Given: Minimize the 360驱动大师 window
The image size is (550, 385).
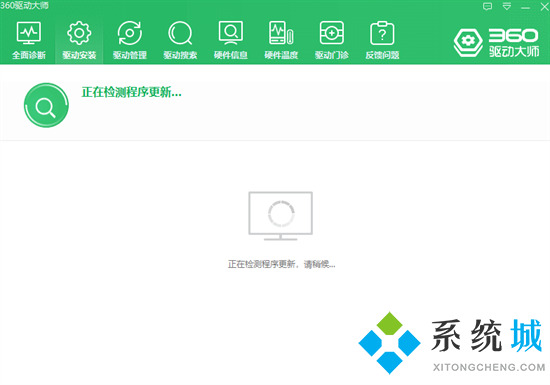Looking at the screenshot, I should coord(525,7).
